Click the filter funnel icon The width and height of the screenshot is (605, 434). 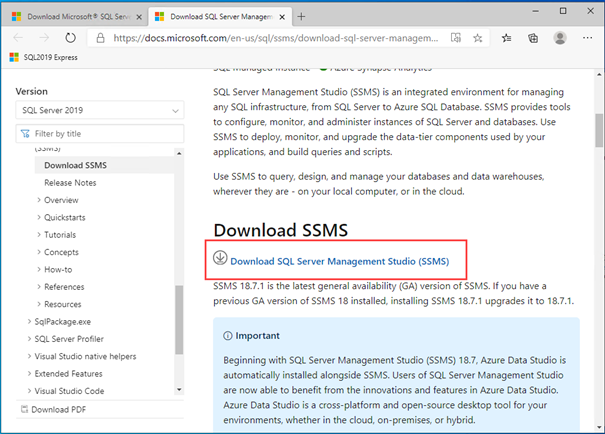pyautogui.click(x=25, y=134)
